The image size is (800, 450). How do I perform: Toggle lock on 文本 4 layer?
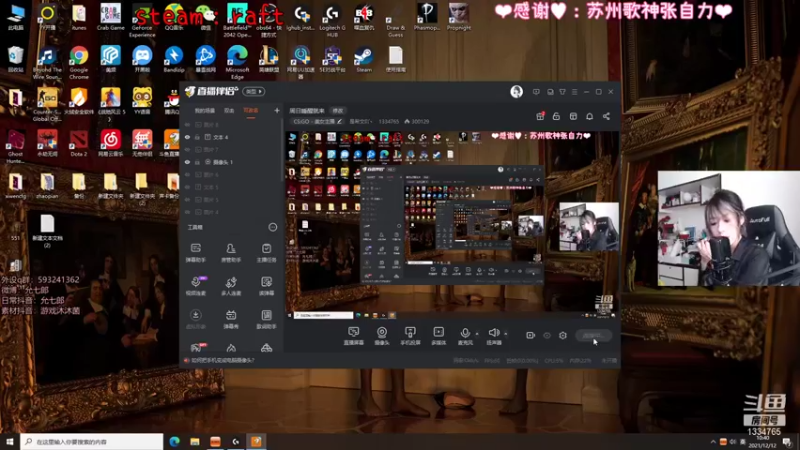point(197,137)
